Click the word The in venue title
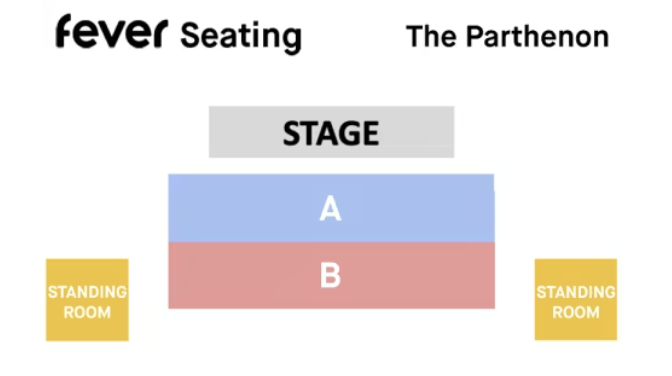This screenshot has height=376, width=672. pyautogui.click(x=431, y=36)
